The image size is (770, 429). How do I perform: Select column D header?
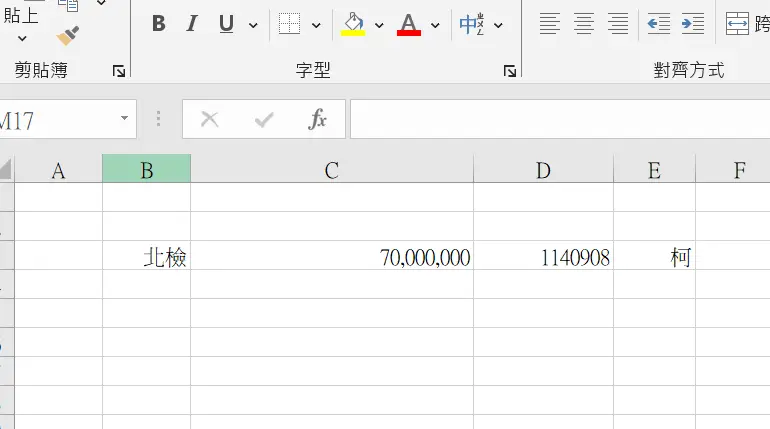coord(544,170)
